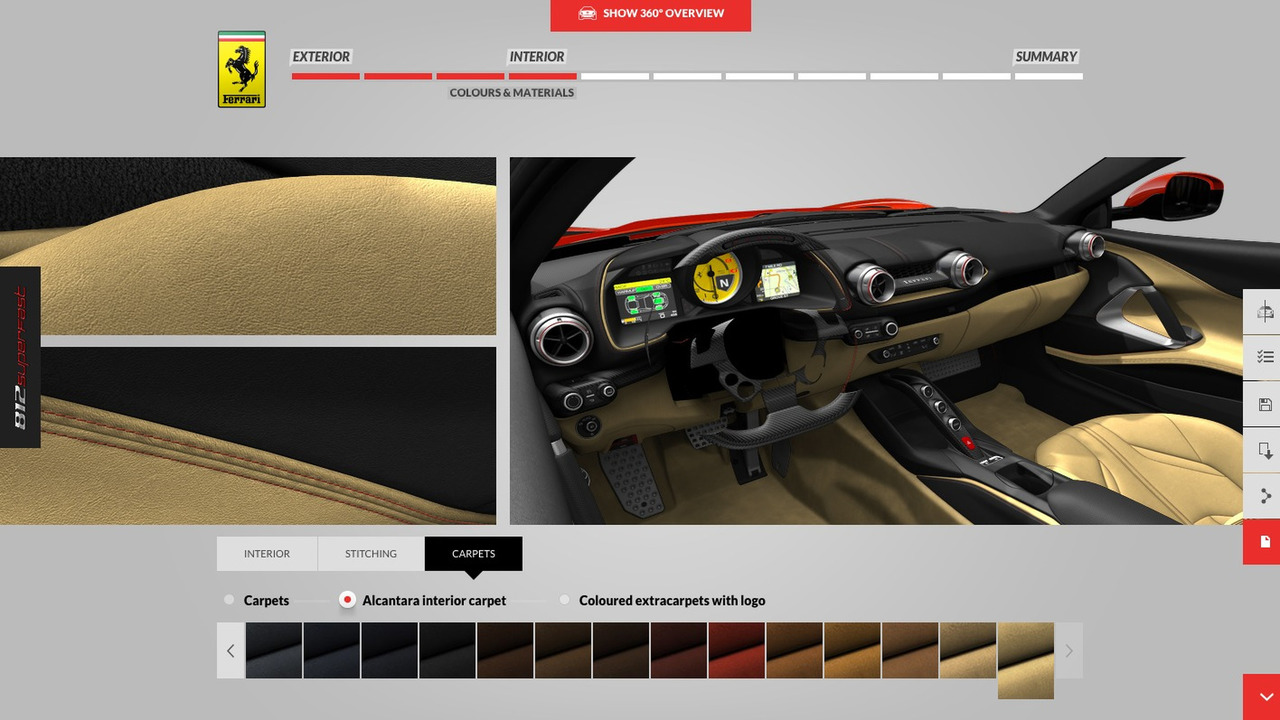This screenshot has height=720, width=1280.
Task: Click the share configuration icon
Action: click(x=1264, y=496)
